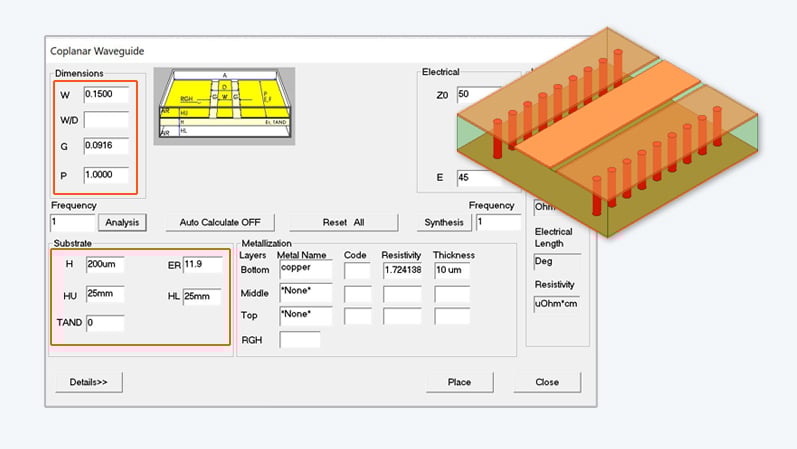Screen dimensions: 797x449
Task: Click the Reset All button
Action: [344, 223]
